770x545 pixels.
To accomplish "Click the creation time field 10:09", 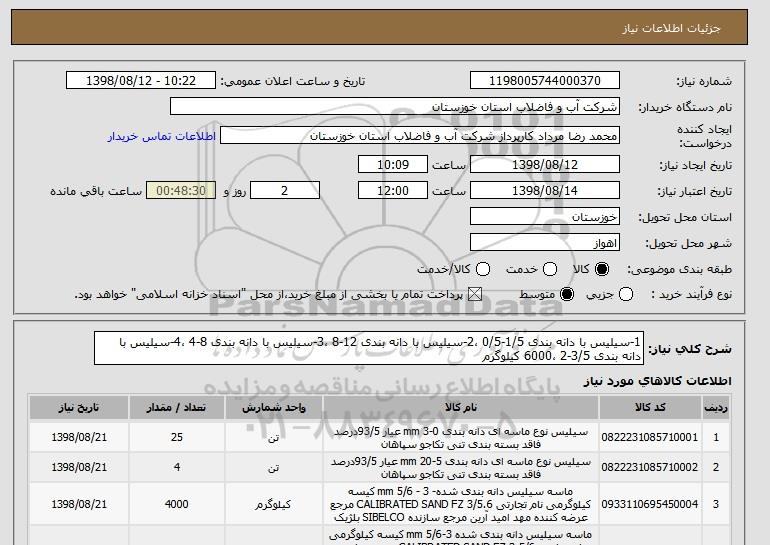I will point(393,164).
